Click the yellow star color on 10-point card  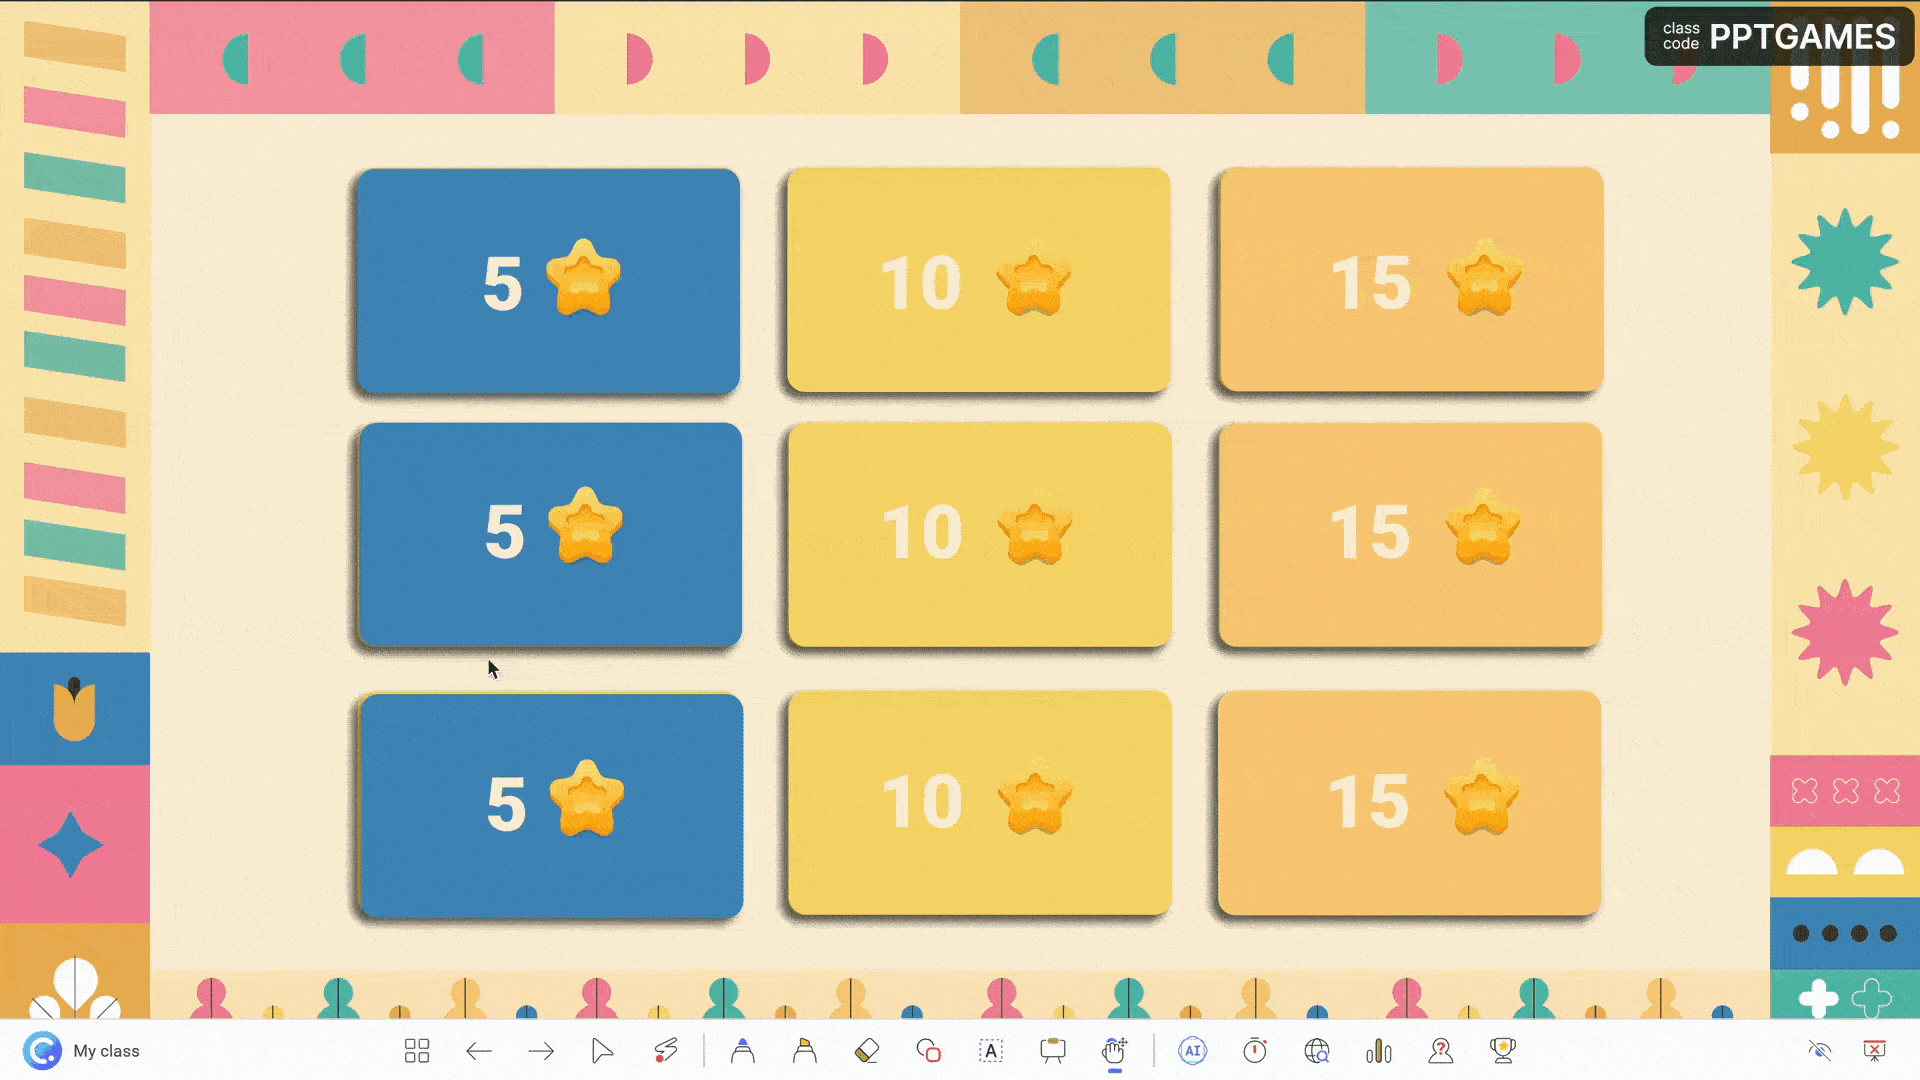pyautogui.click(x=1034, y=280)
